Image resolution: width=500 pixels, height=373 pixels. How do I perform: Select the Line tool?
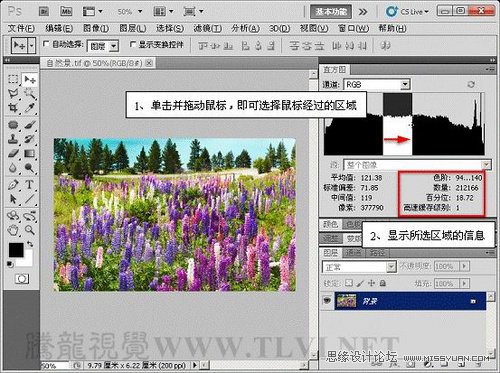coord(29,199)
